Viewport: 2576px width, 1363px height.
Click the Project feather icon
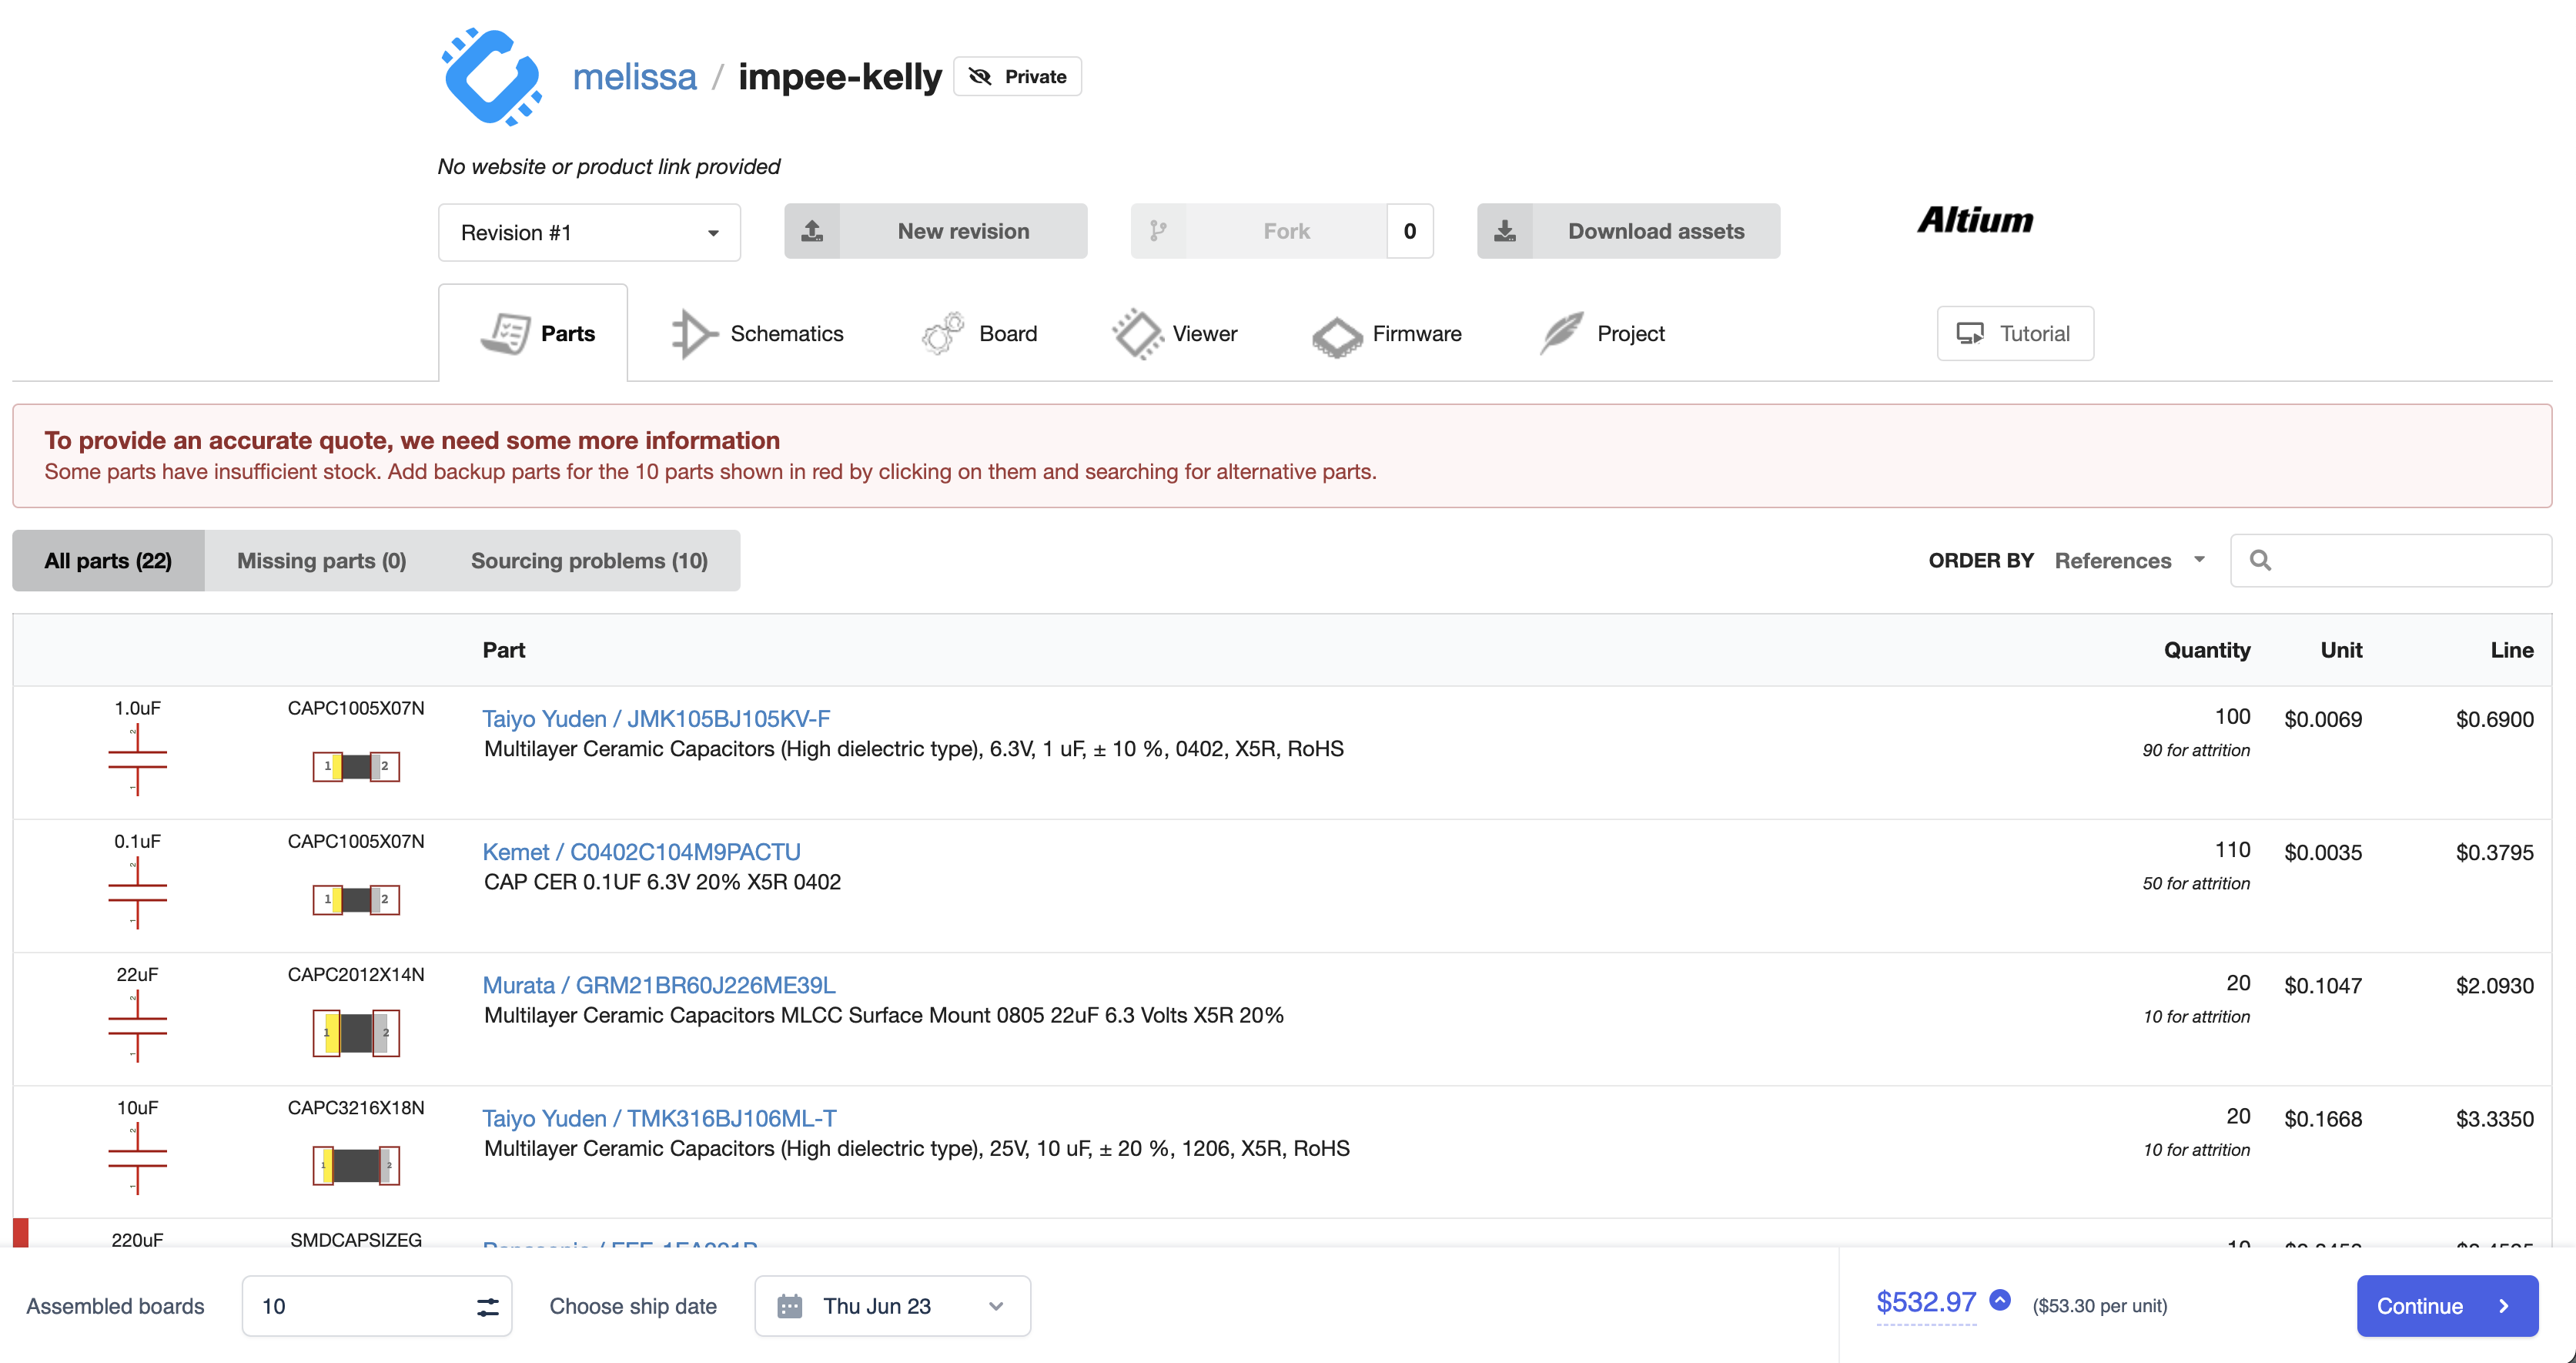(x=1562, y=332)
